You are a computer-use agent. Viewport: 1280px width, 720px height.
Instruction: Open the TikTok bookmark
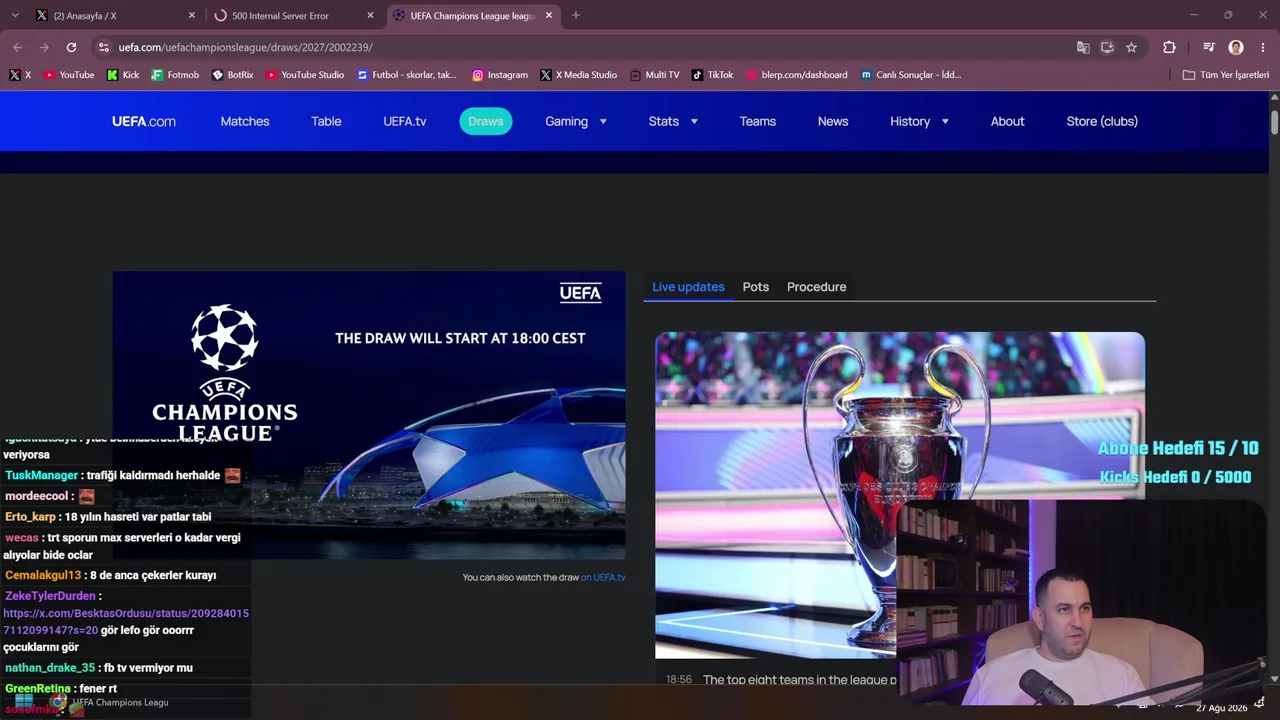[x=713, y=75]
